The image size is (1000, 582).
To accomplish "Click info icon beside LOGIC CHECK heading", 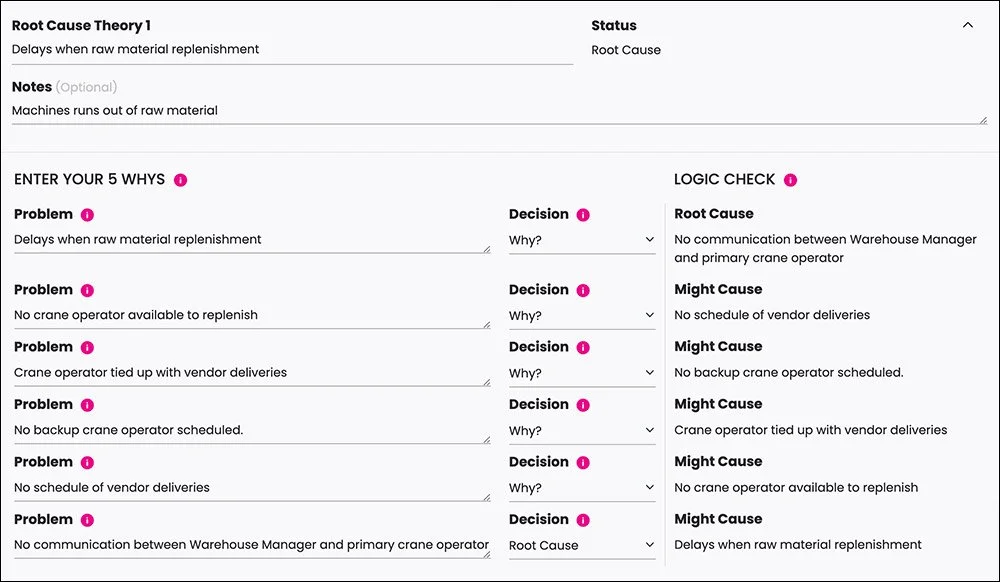I will 791,180.
